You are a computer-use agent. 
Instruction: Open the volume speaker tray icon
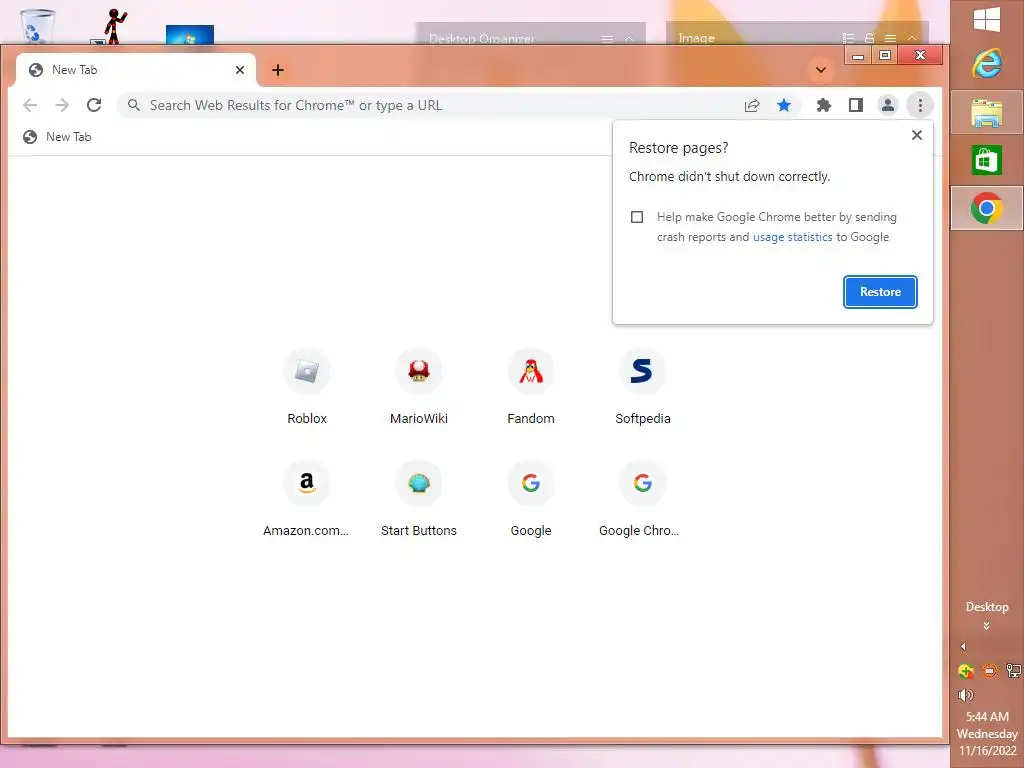[x=965, y=695]
